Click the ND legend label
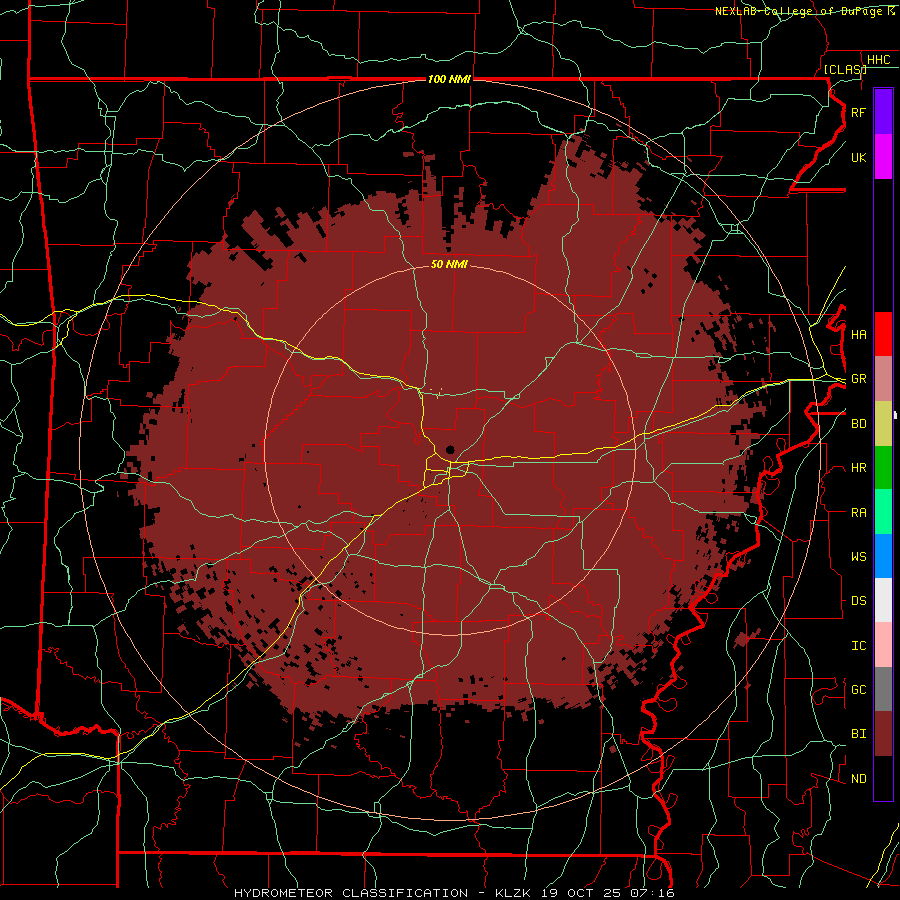The image size is (900, 900). [858, 779]
